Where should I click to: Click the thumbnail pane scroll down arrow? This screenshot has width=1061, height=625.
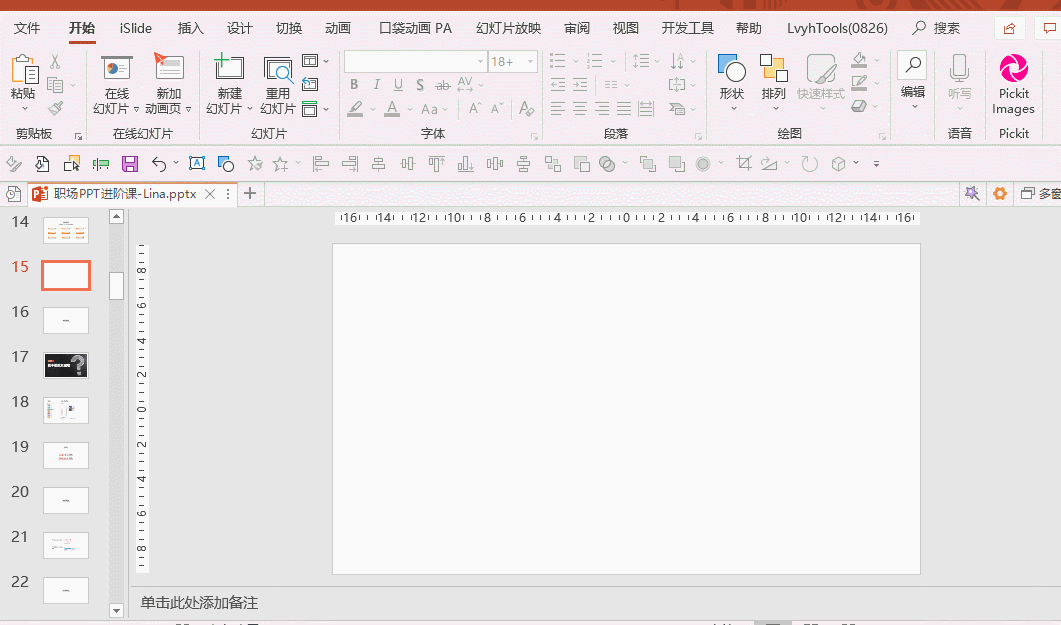[x=116, y=610]
